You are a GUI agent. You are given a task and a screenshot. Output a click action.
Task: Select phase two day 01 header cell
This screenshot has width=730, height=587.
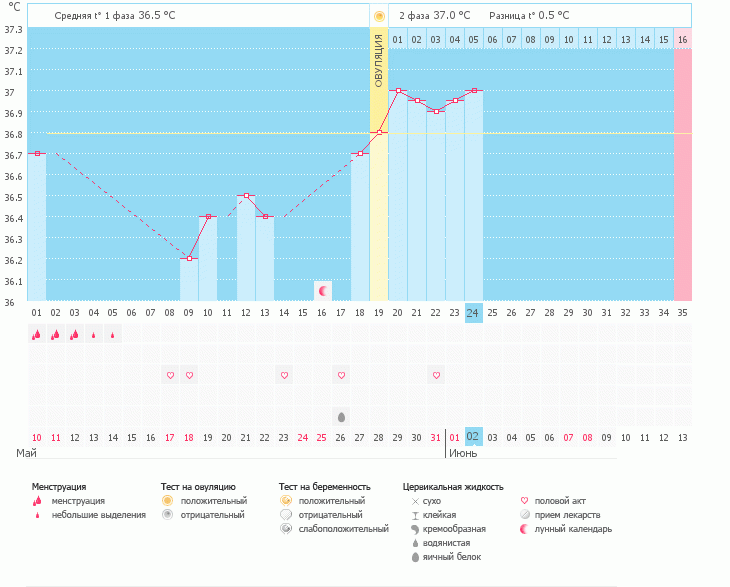click(x=398, y=39)
